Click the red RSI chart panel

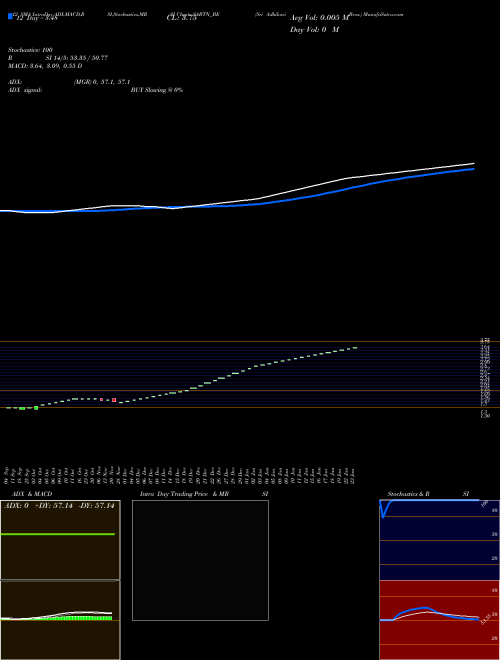pyautogui.click(x=439, y=620)
